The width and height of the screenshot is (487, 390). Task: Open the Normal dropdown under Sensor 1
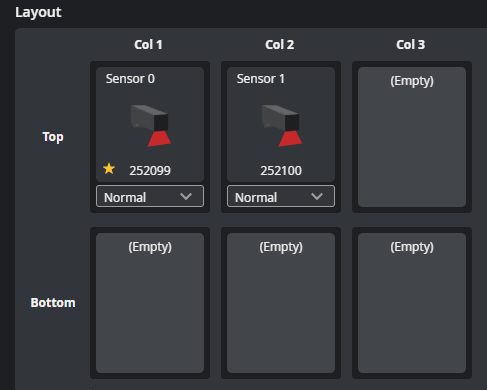point(281,196)
